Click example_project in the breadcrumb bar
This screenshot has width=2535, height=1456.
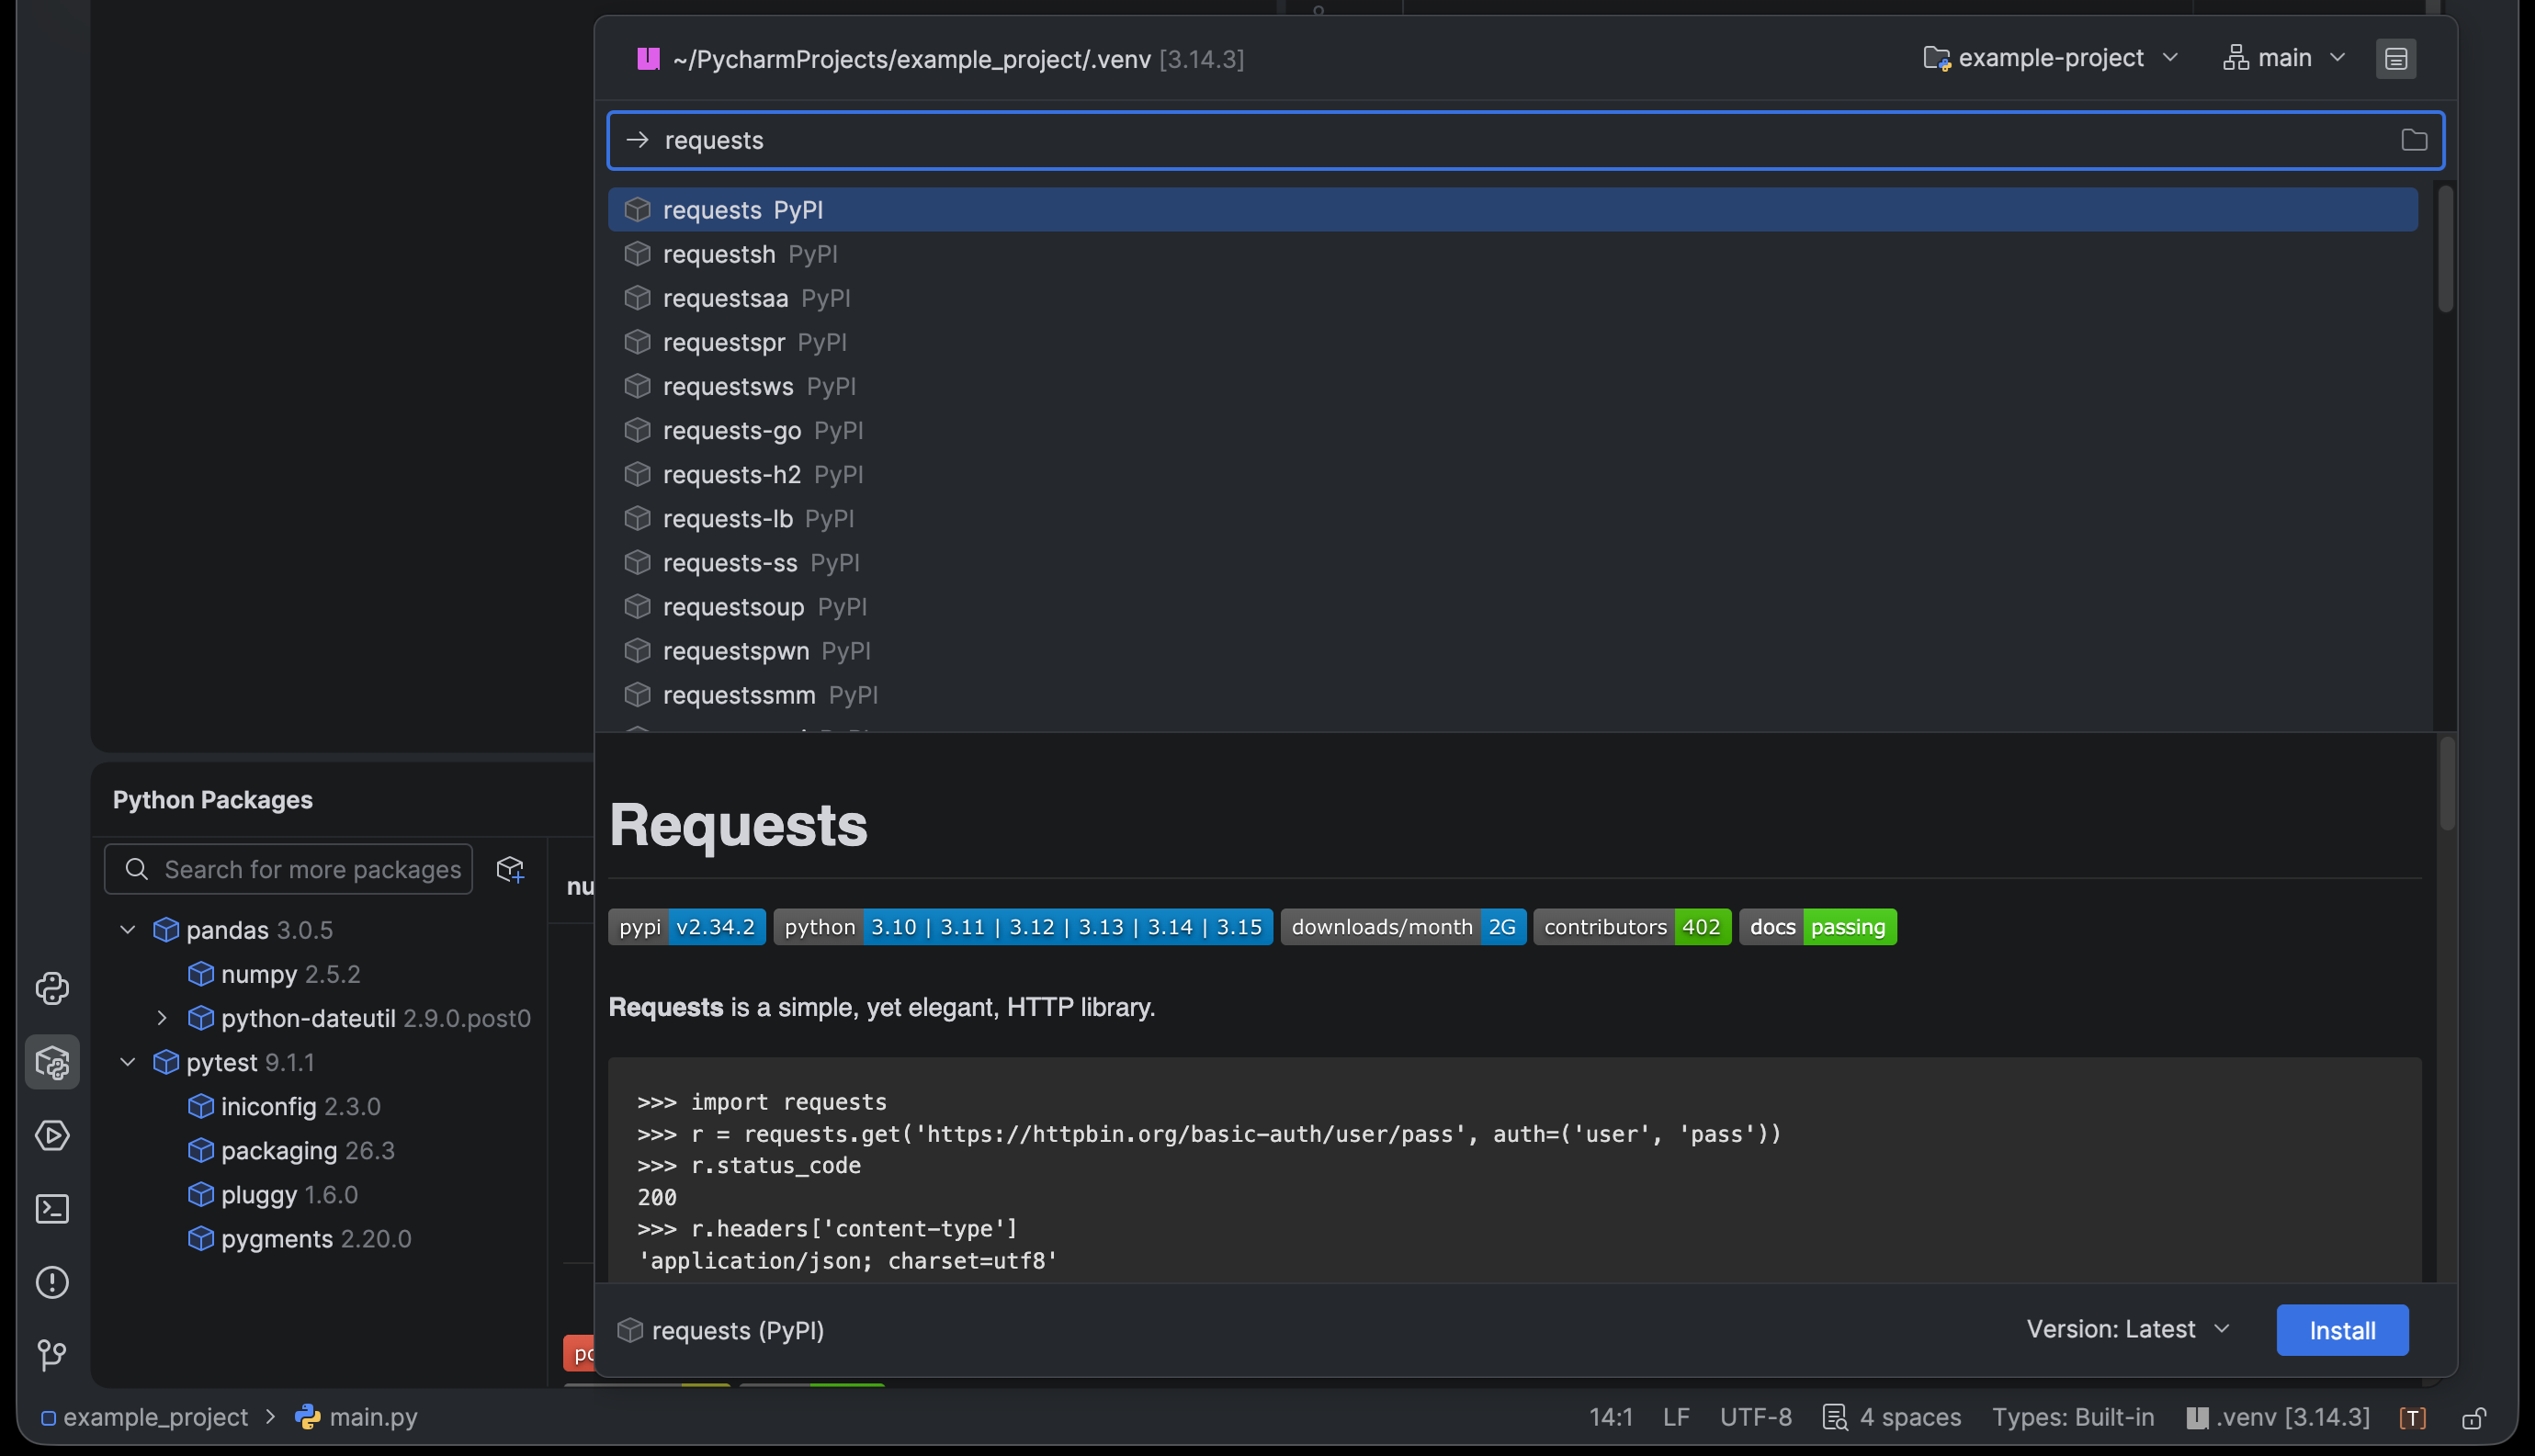click(x=144, y=1417)
